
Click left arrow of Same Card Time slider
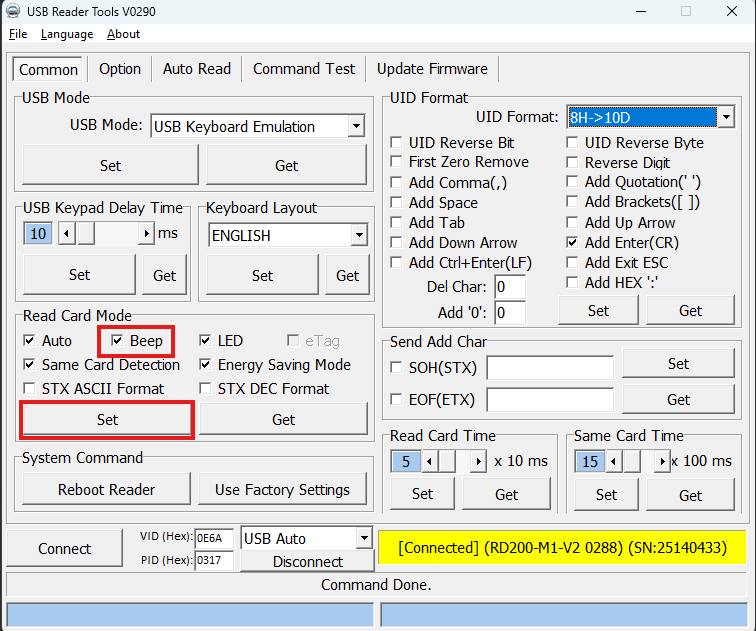click(x=614, y=462)
